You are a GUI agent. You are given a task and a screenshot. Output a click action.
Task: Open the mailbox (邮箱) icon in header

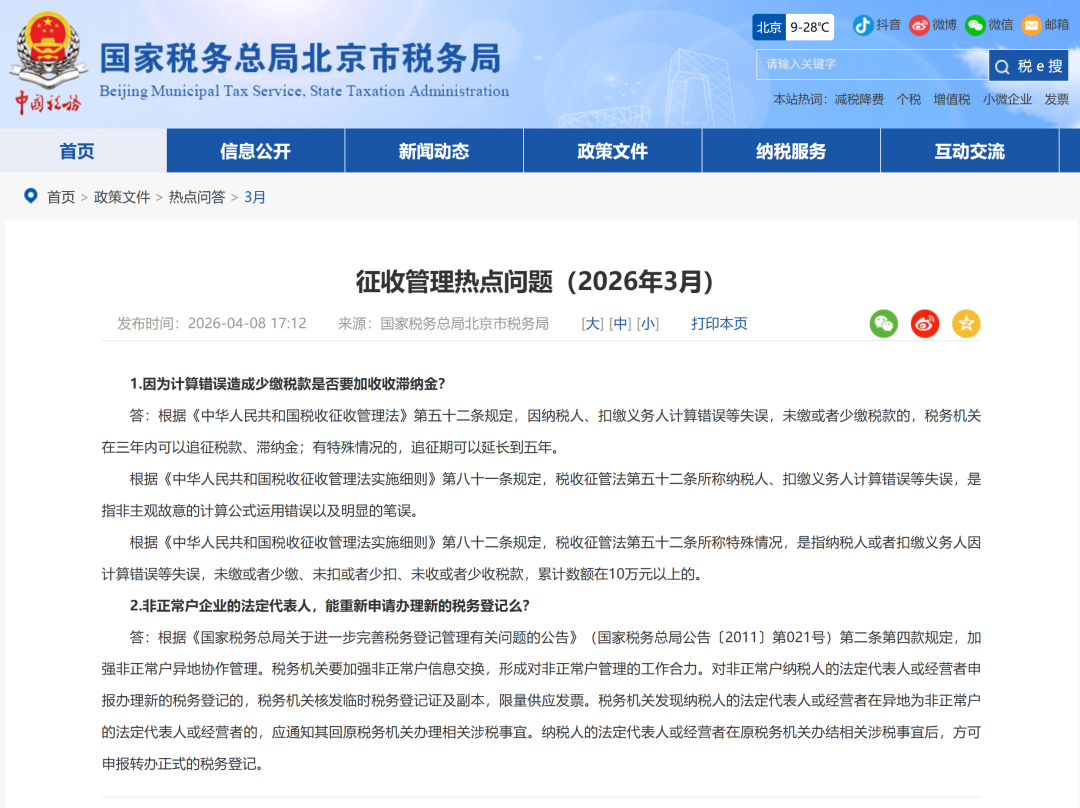1031,25
